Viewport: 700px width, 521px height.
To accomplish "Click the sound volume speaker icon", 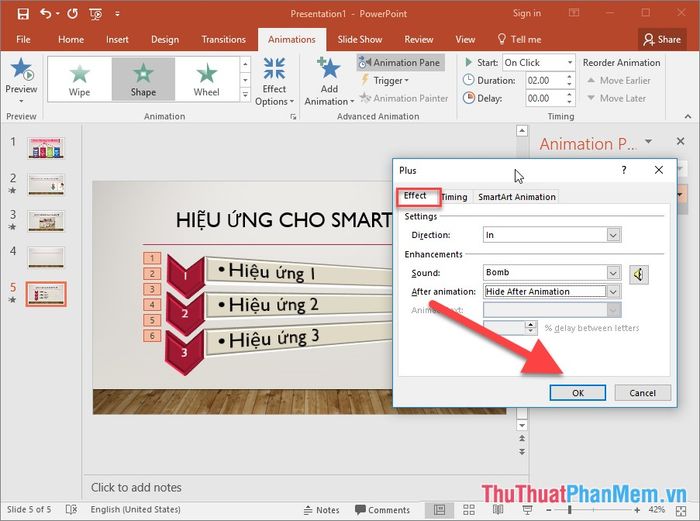I will tap(639, 274).
